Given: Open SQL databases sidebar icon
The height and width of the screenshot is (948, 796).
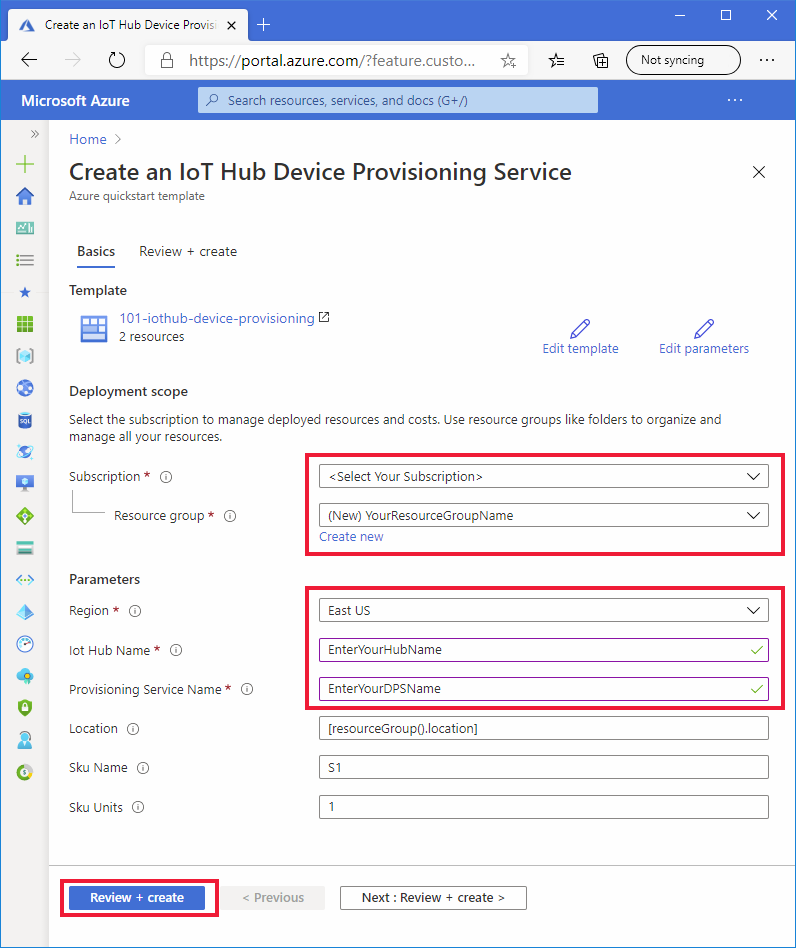Looking at the screenshot, I should (x=25, y=420).
